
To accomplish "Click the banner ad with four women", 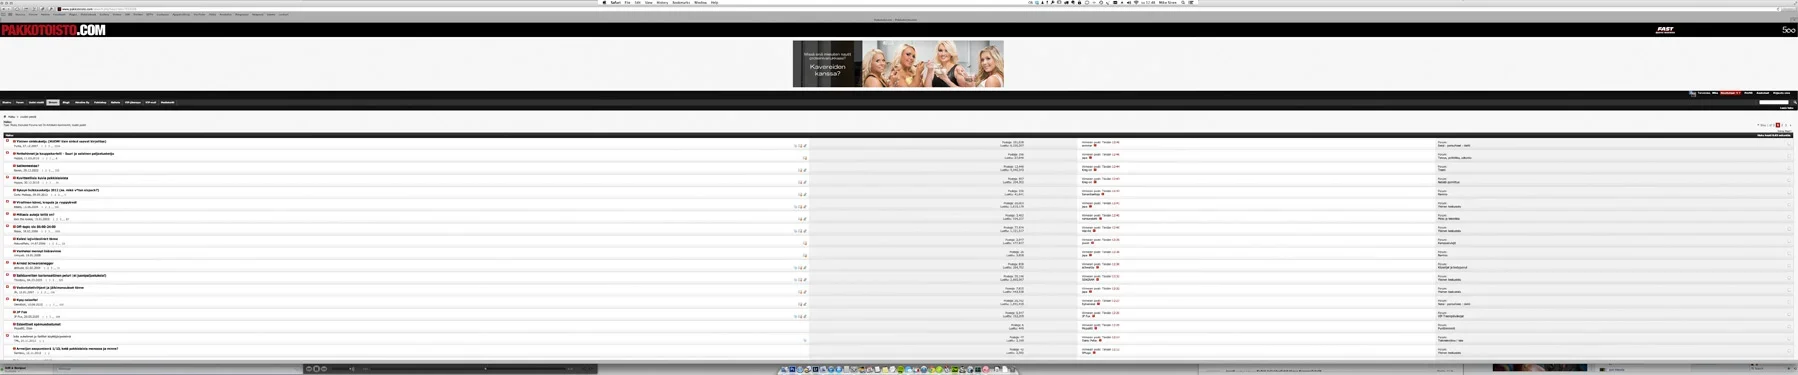I will tap(898, 64).
